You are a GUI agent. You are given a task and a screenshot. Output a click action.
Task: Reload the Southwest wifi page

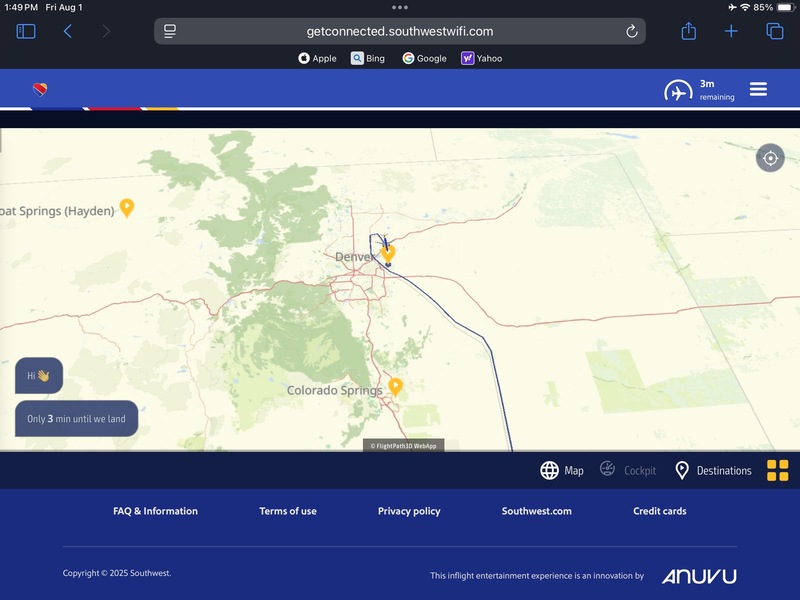tap(632, 32)
